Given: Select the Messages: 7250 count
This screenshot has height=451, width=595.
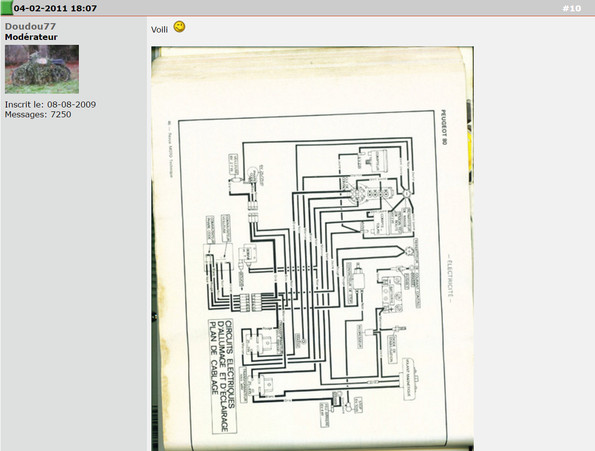Looking at the screenshot, I should point(38,114).
